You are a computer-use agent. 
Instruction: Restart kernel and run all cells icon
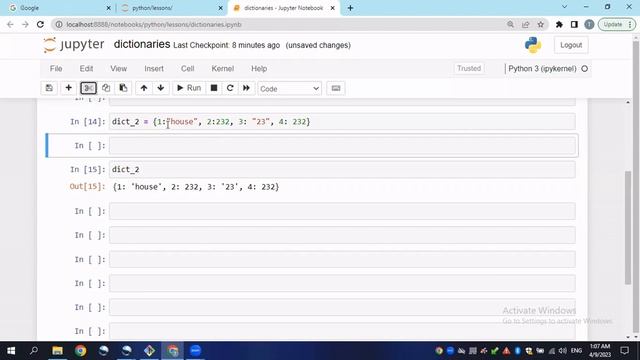point(246,88)
